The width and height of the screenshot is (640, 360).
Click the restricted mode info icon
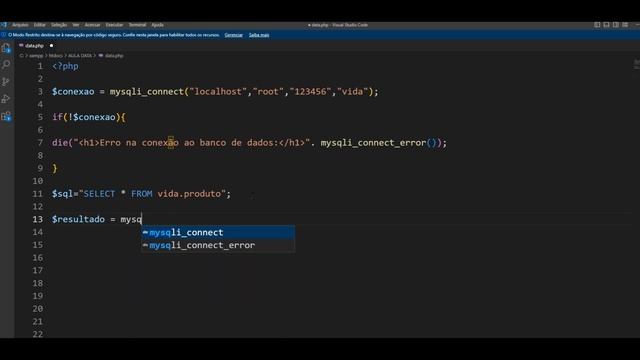point(4,35)
